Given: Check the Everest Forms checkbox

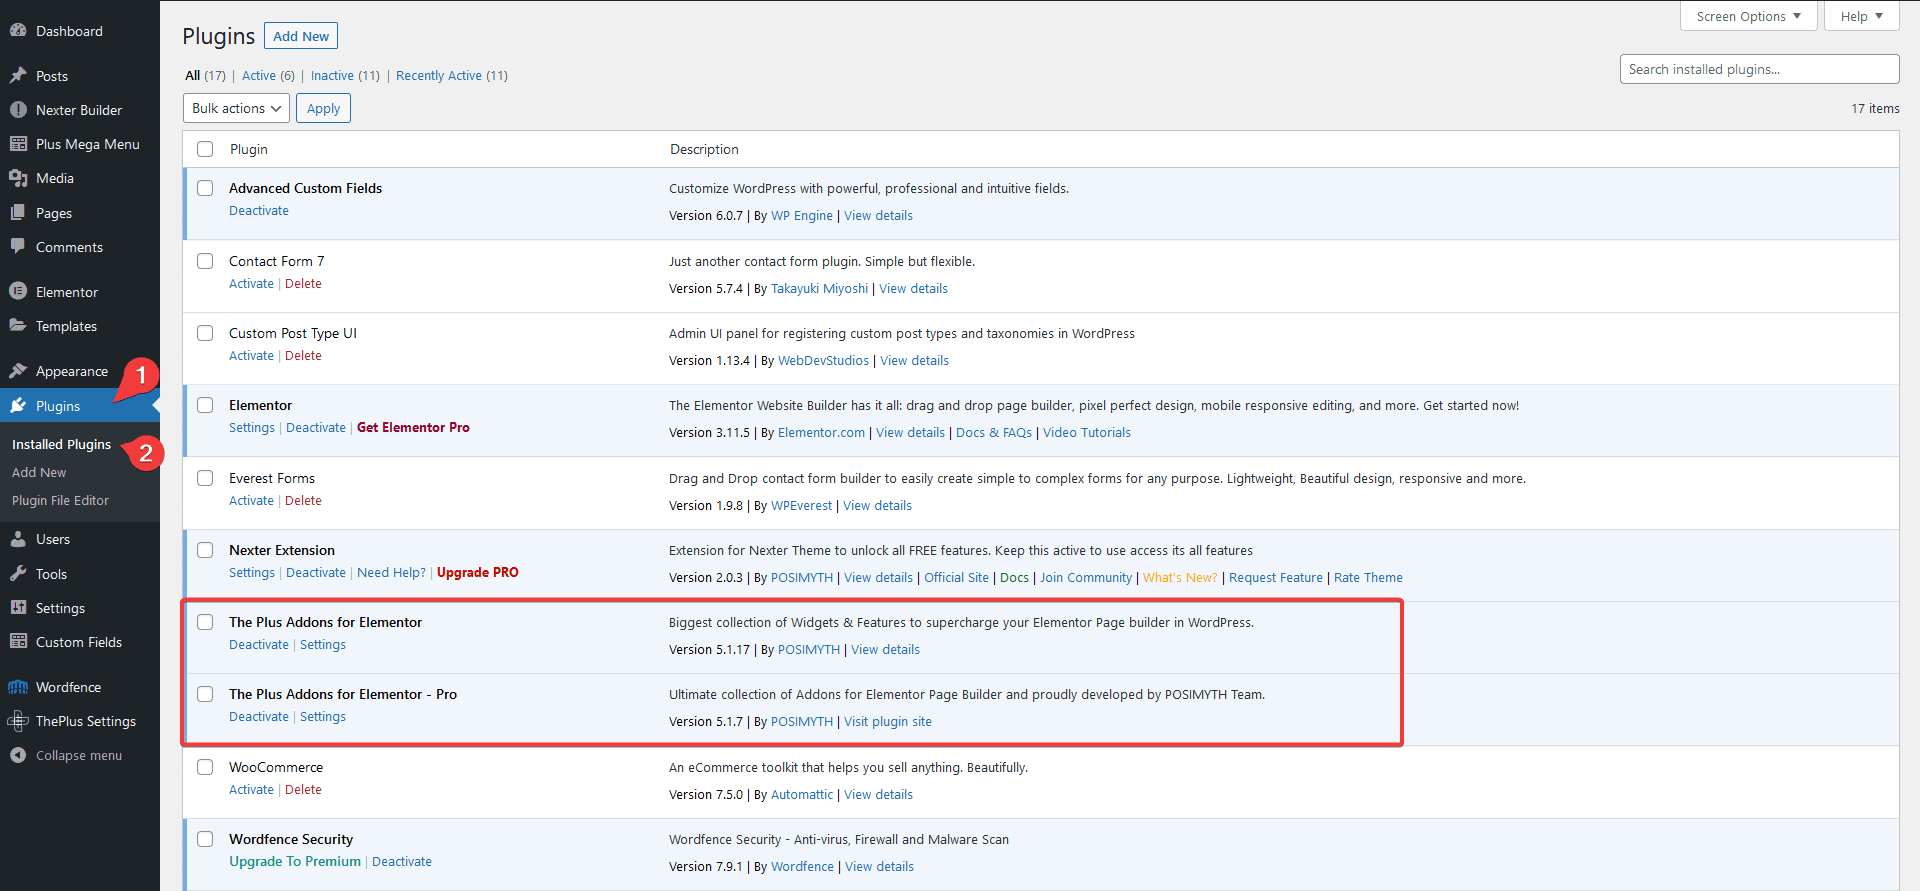Looking at the screenshot, I should (x=205, y=478).
